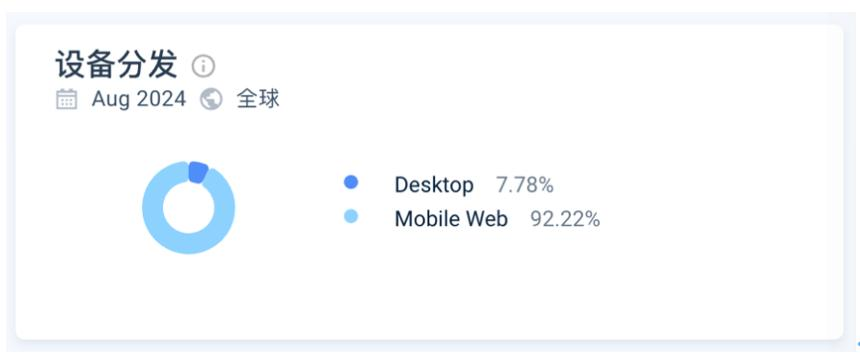This screenshot has height=362, width=860.
Task: Select the dark blue Desktop legend dot
Action: point(351,182)
